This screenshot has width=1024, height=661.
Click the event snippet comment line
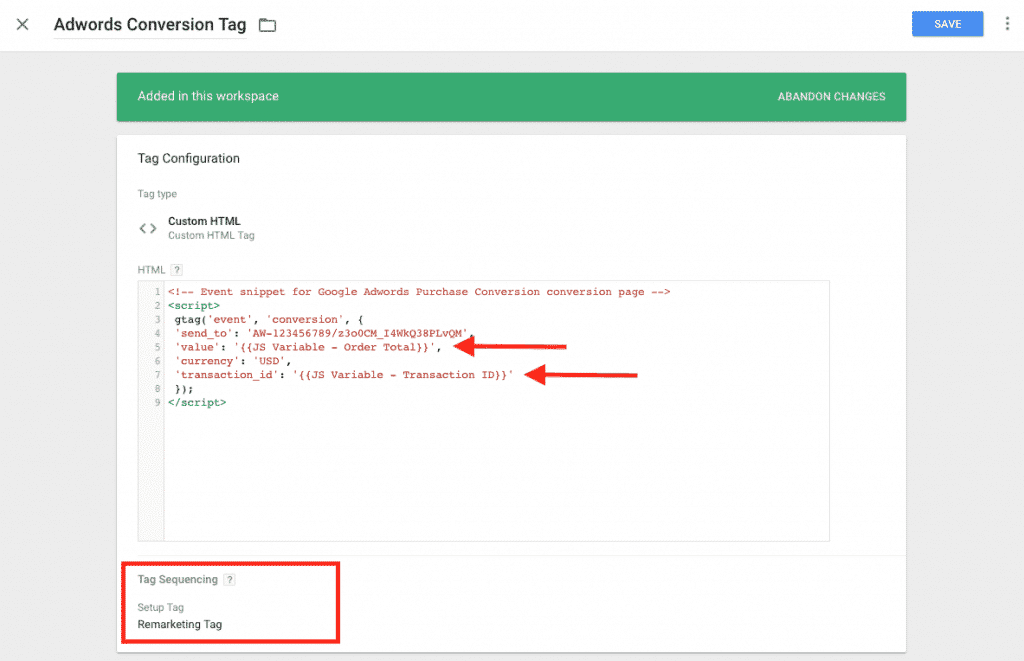[419, 292]
